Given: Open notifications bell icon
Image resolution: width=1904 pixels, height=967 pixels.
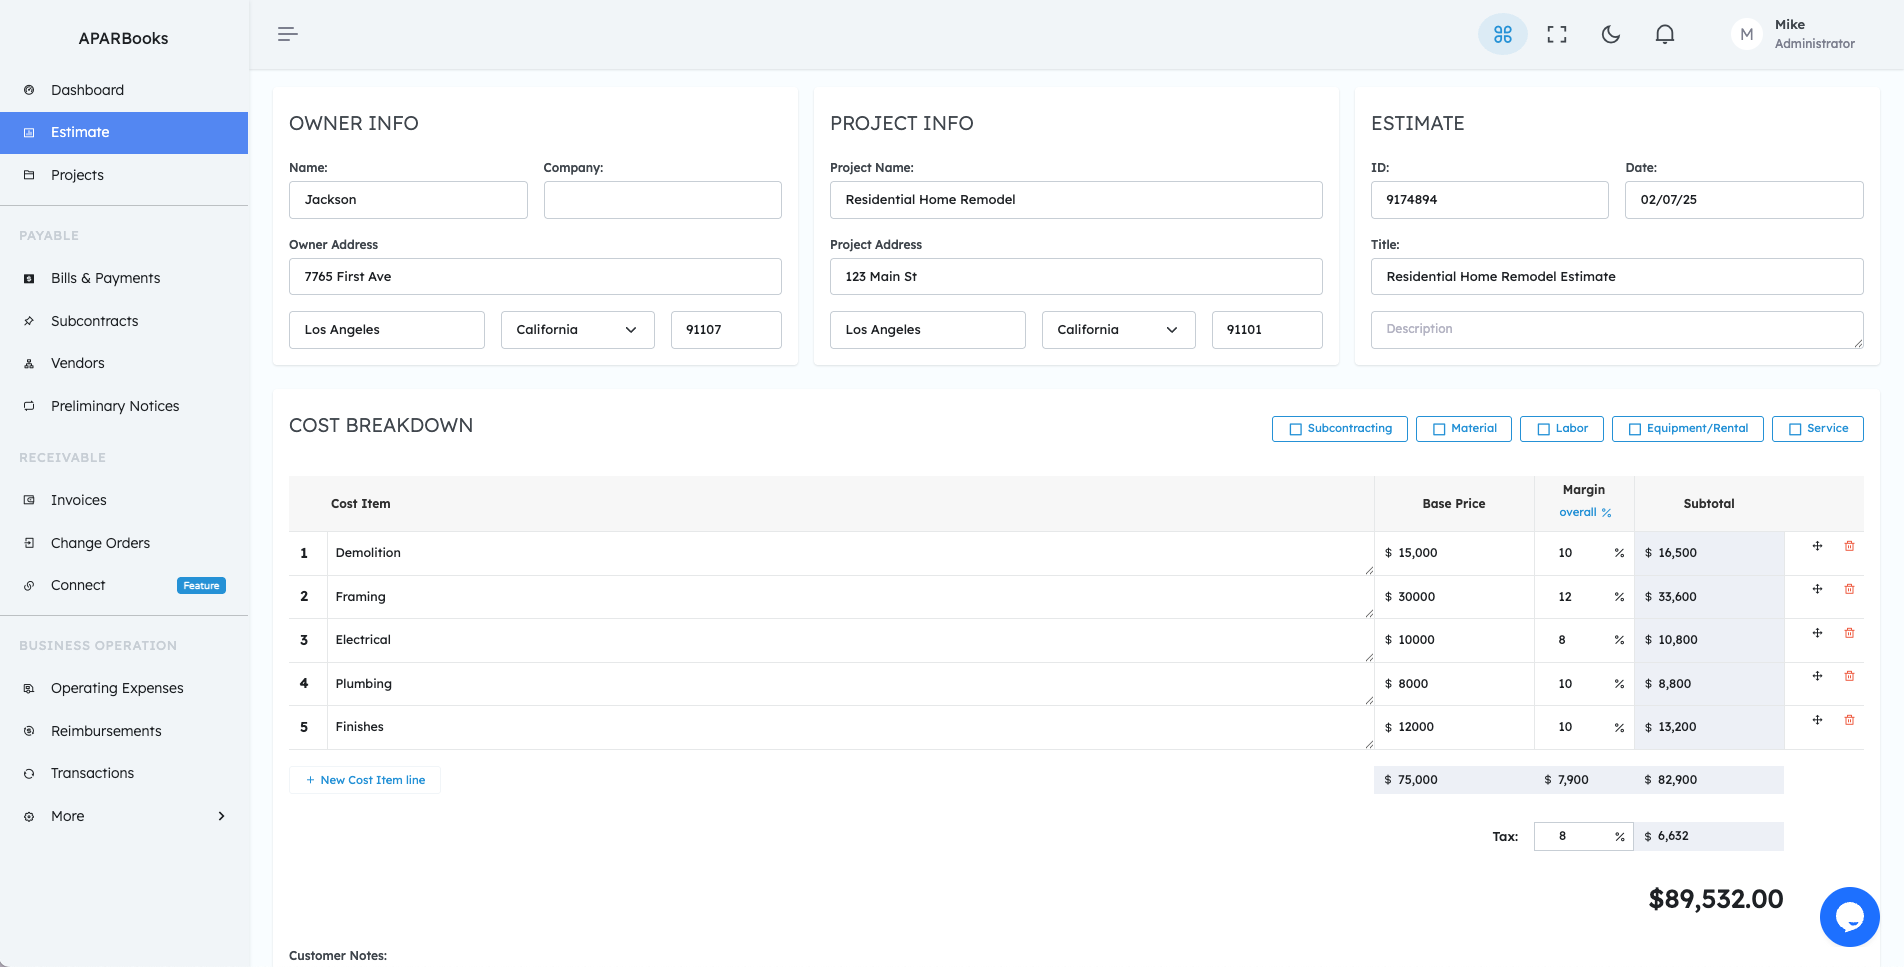Looking at the screenshot, I should (1664, 34).
